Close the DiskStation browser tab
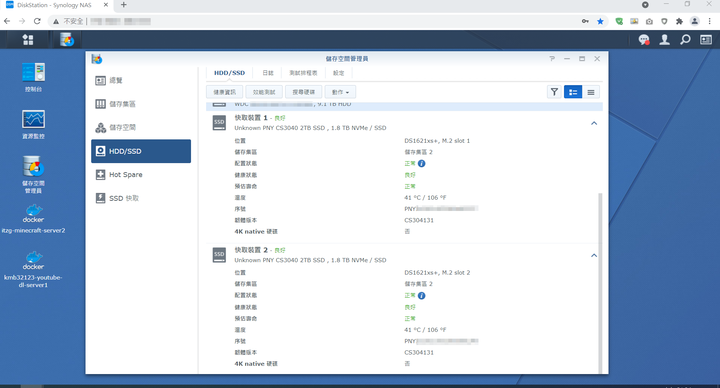 pyautogui.click(x=106, y=5)
